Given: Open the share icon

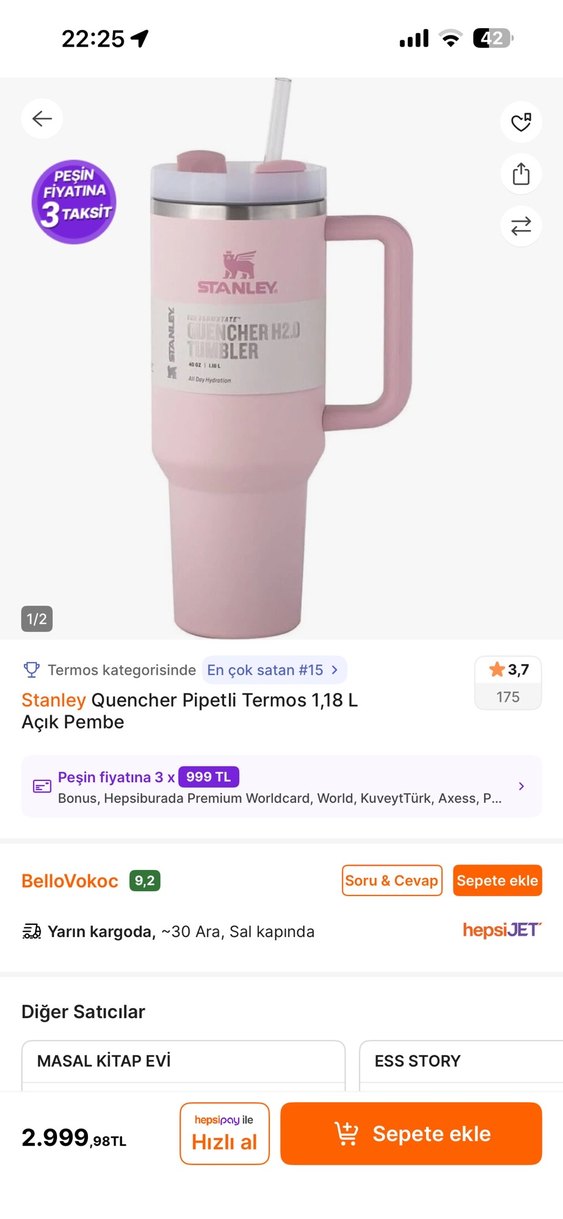Looking at the screenshot, I should point(521,174).
